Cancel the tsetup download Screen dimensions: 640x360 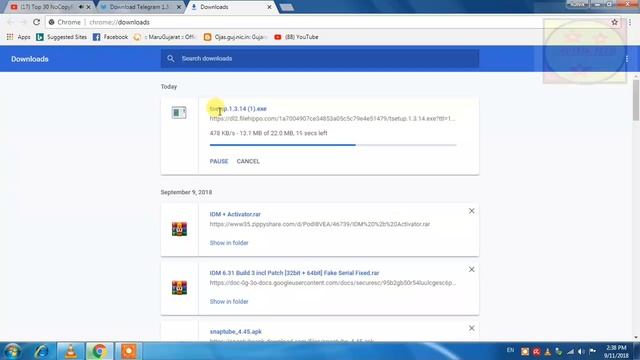[x=248, y=161]
